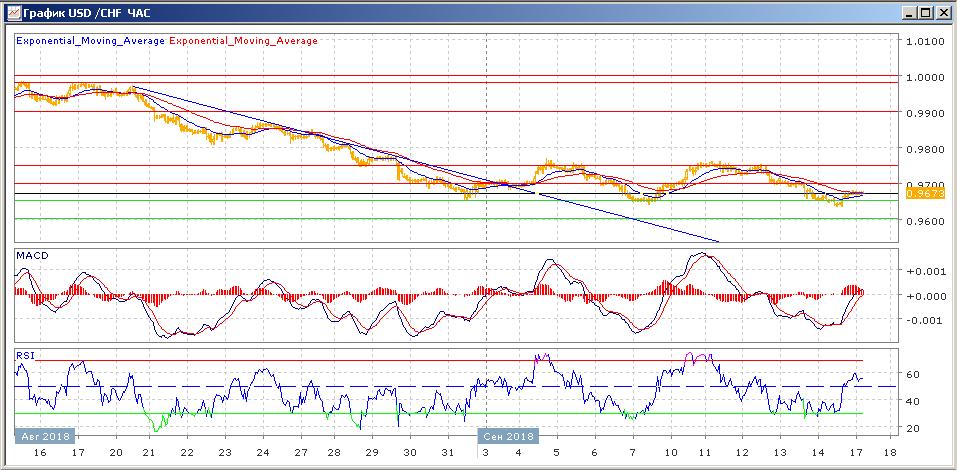957x470 pixels.
Task: Select the blue Exponential_Moving_Average legend label
Action: (x=91, y=41)
